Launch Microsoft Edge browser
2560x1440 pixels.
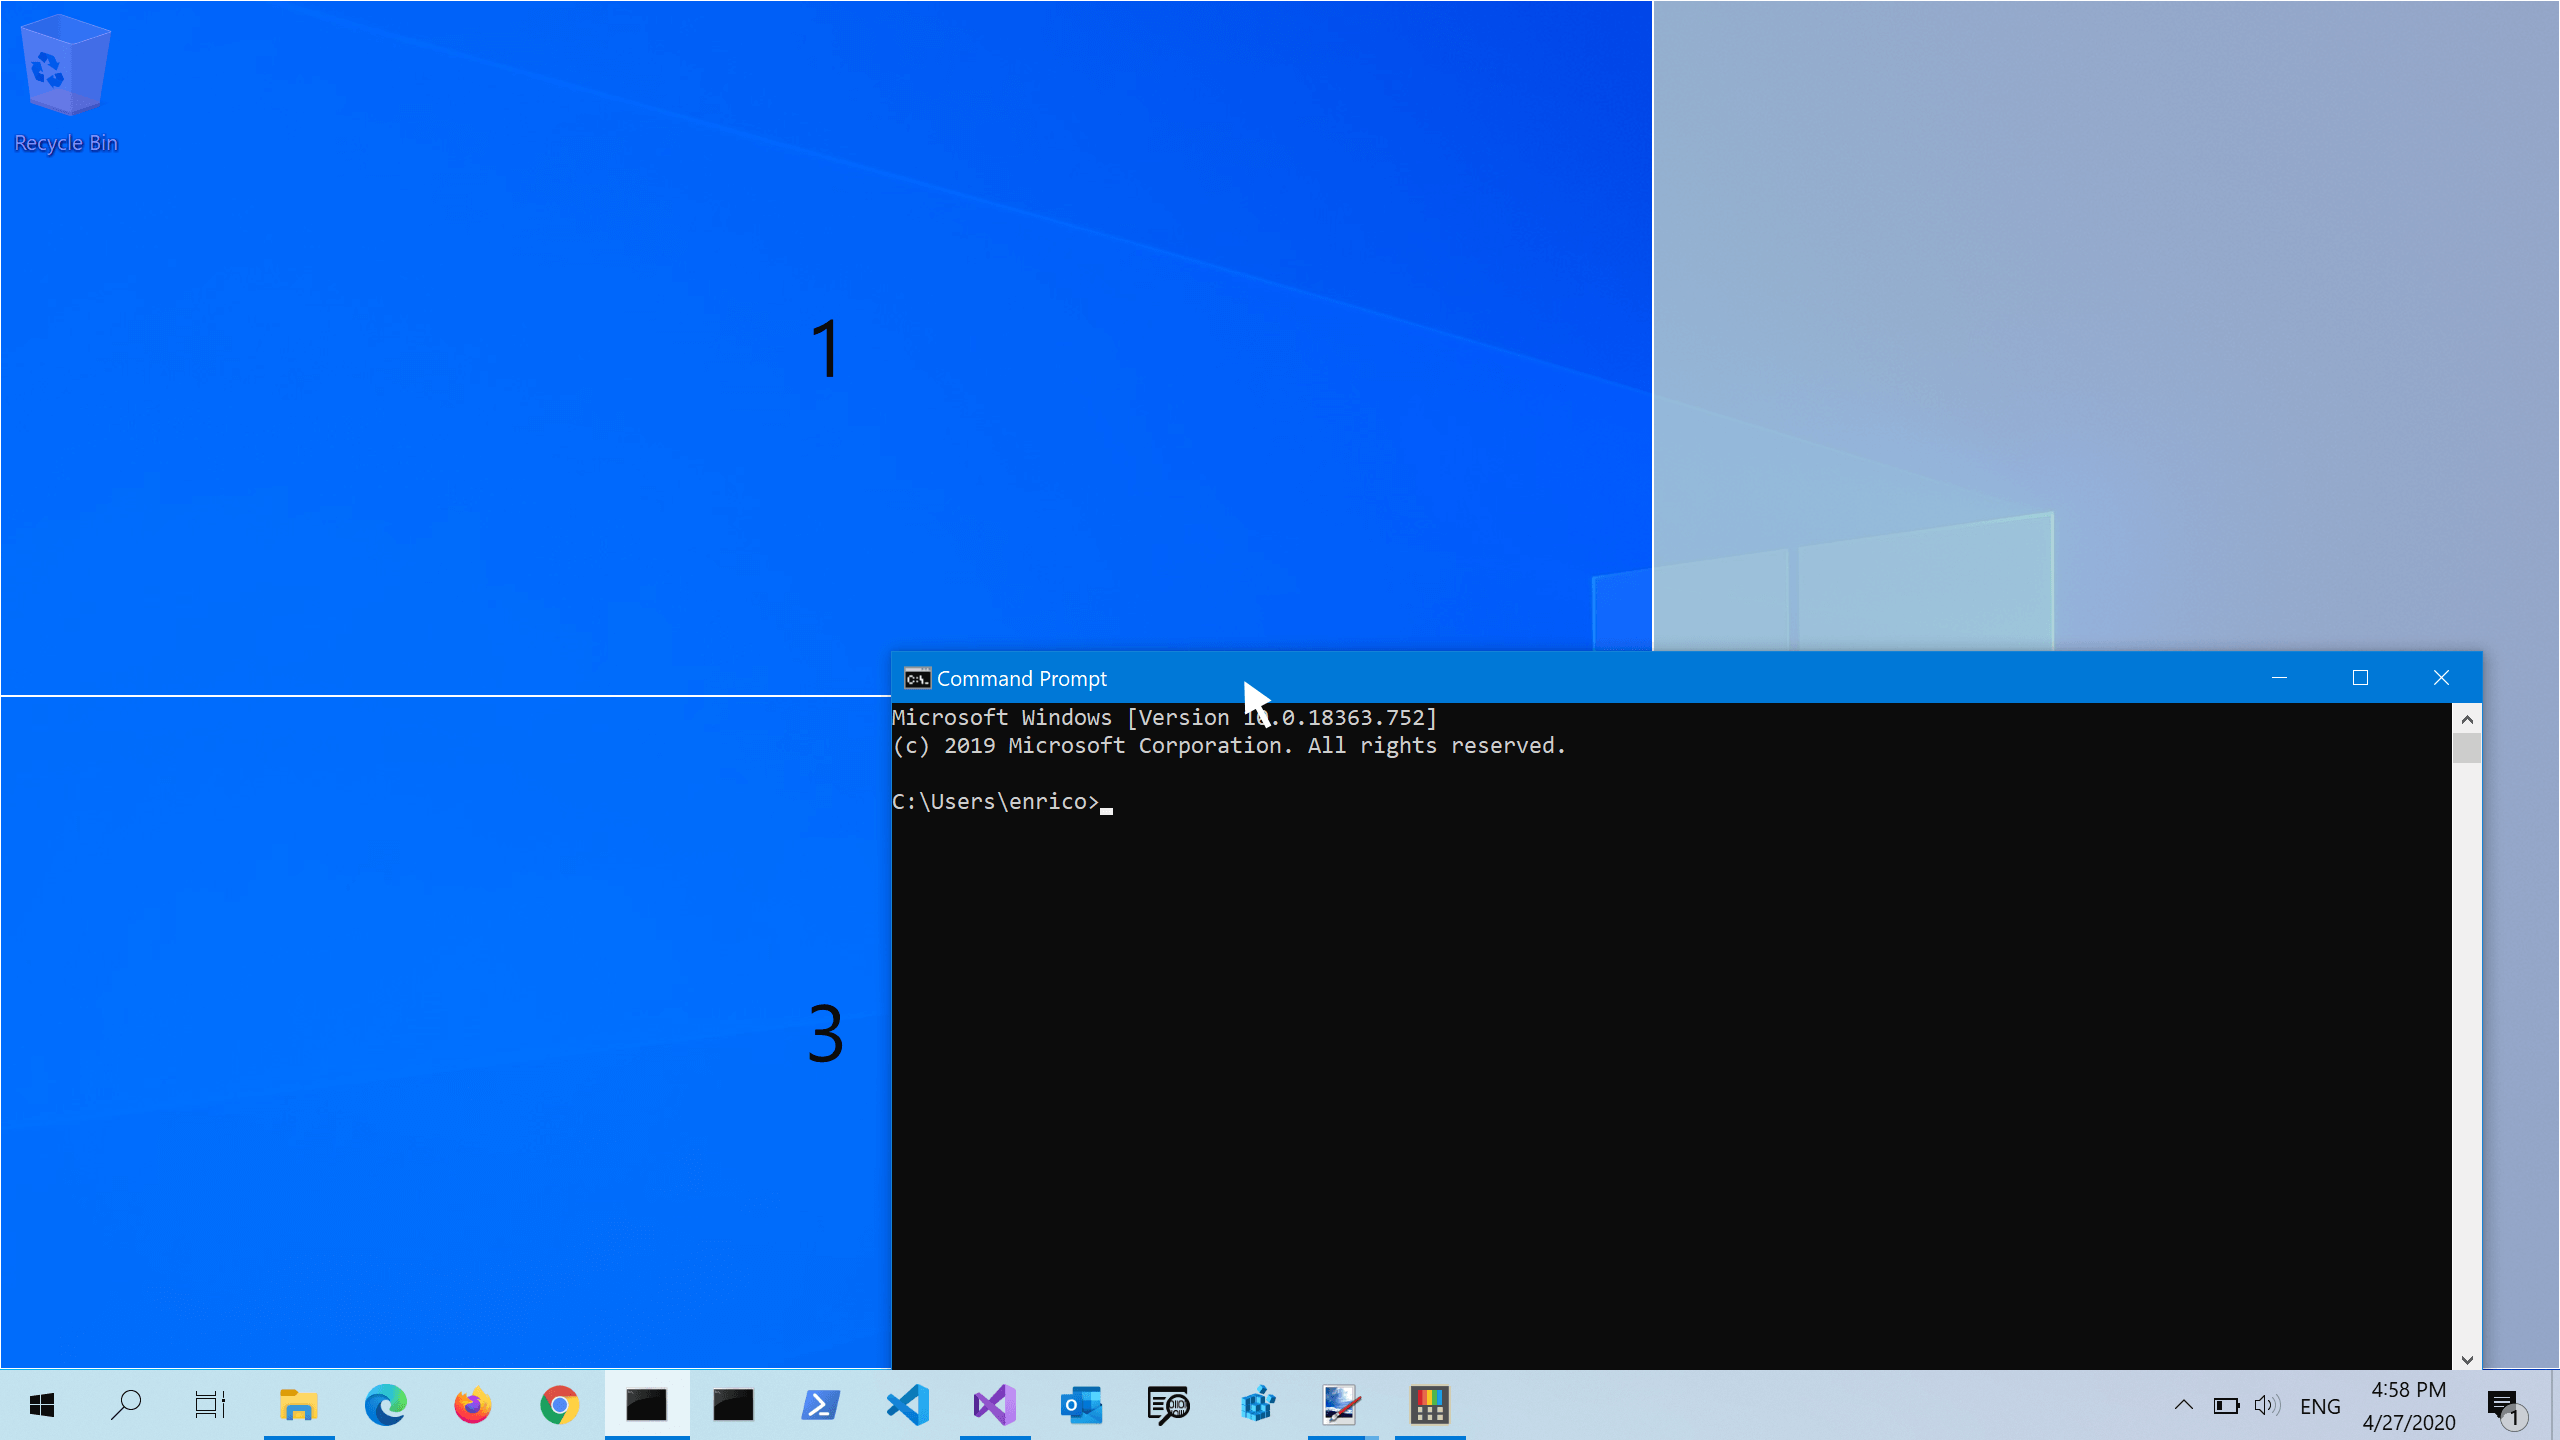tap(385, 1405)
